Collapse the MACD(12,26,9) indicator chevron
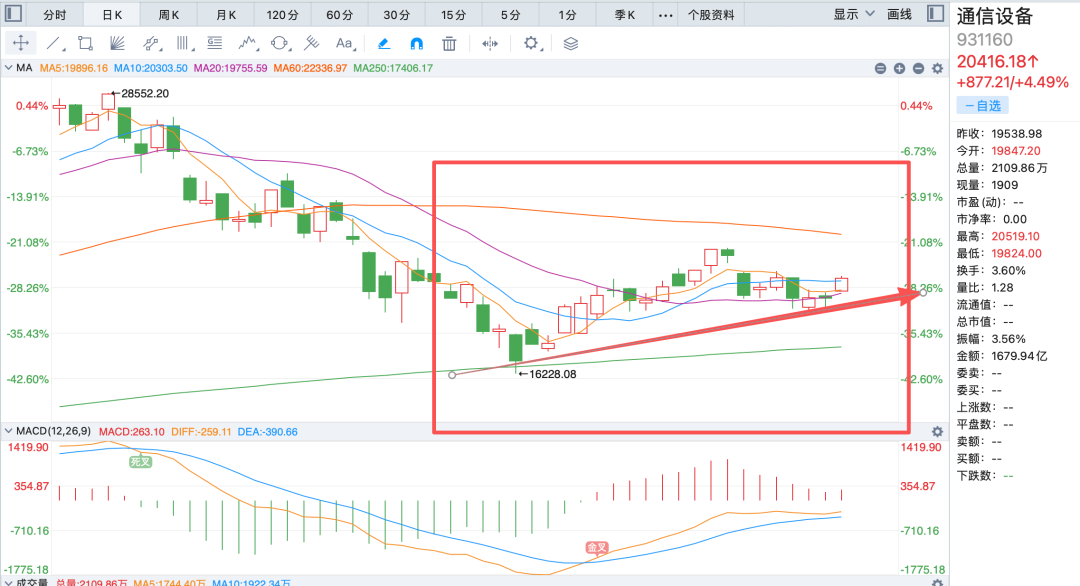Viewport: 1080px width, 586px height. click(8, 431)
